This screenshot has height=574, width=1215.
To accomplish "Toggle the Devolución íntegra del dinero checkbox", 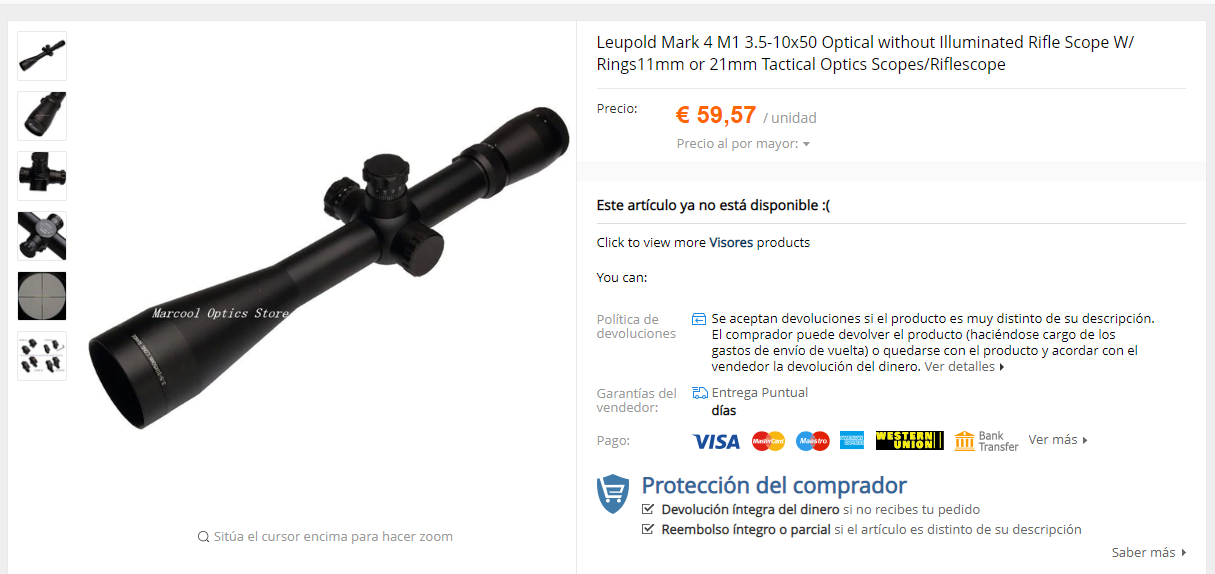I will coord(648,509).
